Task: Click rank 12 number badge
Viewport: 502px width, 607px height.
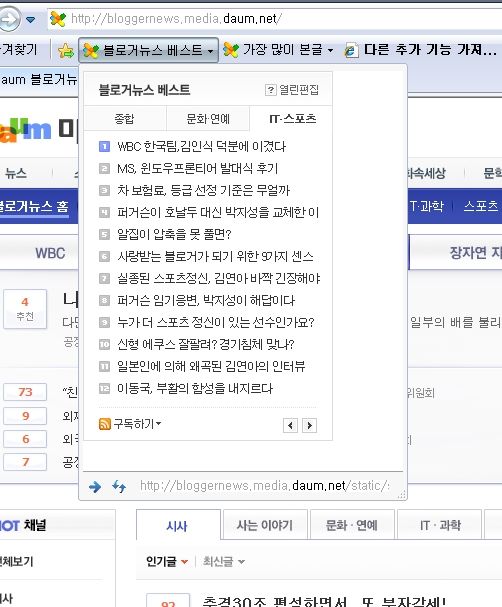Action: [105, 388]
